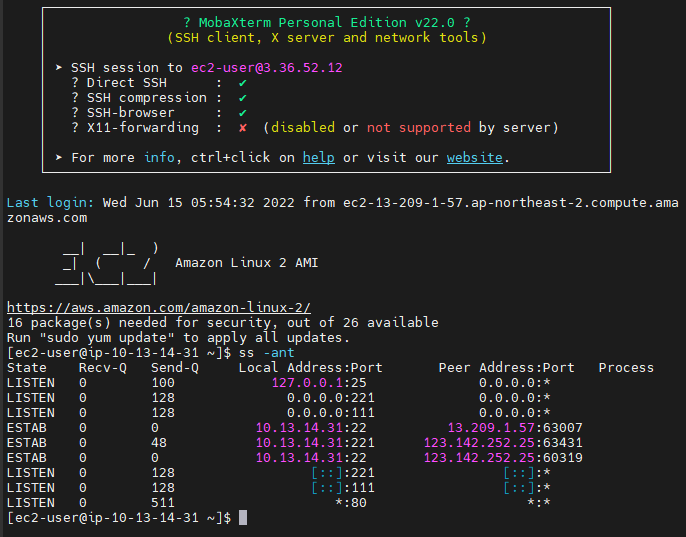Click the Amazon Linux 2 AMI text

(247, 263)
